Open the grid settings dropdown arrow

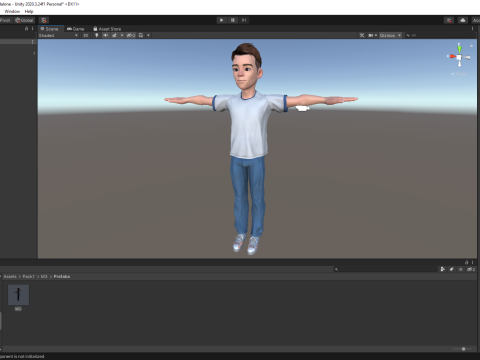pyautogui.click(x=148, y=35)
